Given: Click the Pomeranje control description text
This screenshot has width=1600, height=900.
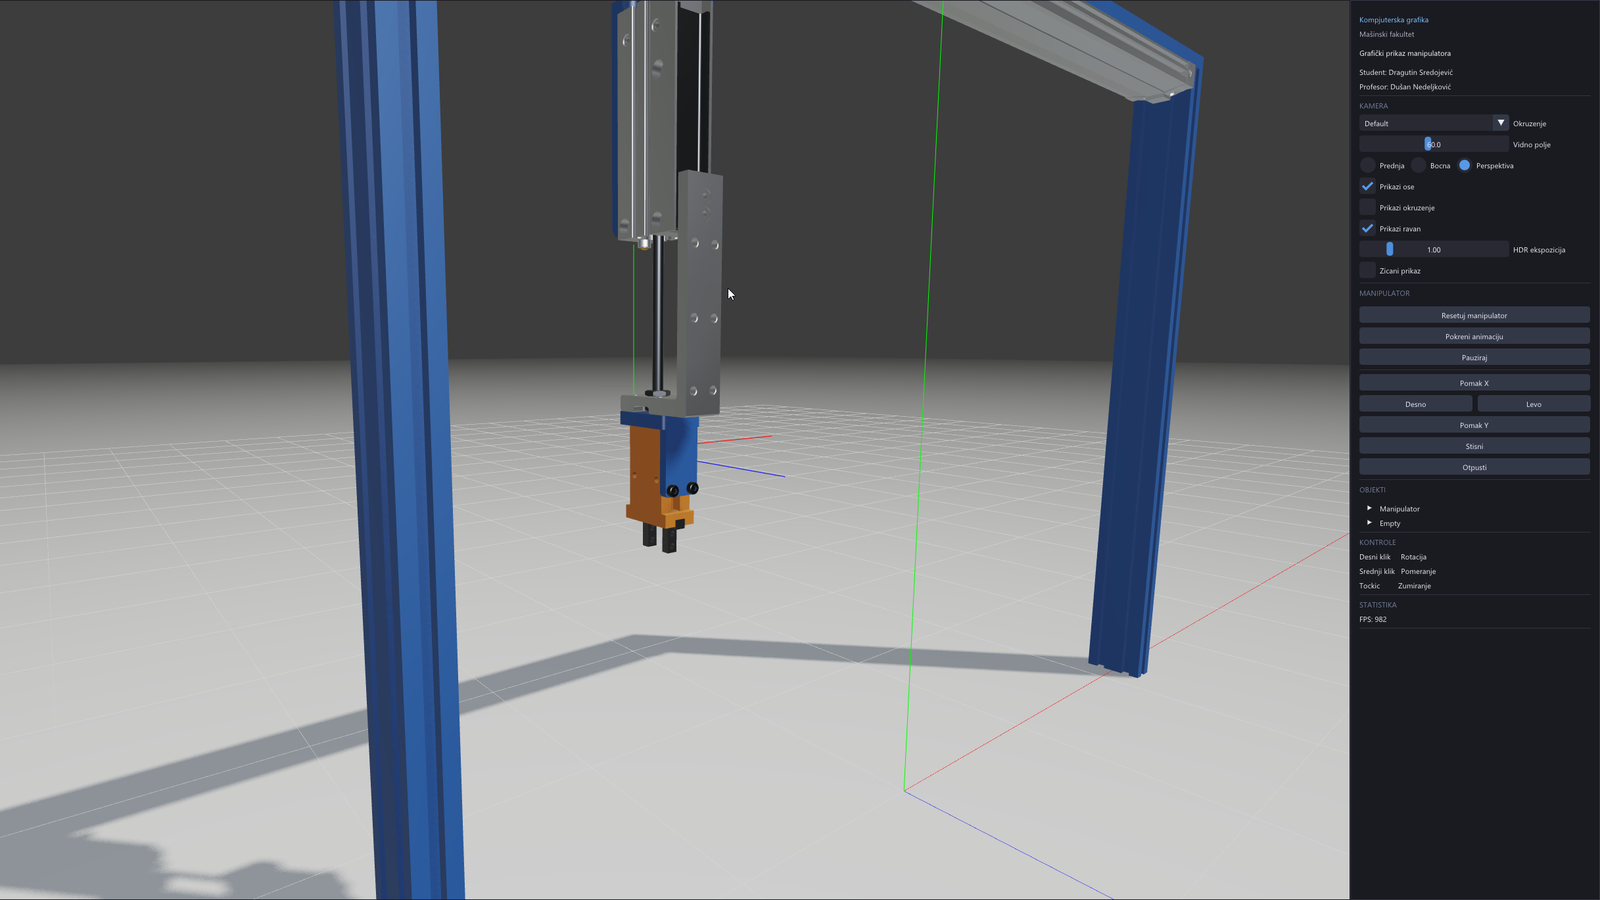Looking at the screenshot, I should click(x=1418, y=571).
